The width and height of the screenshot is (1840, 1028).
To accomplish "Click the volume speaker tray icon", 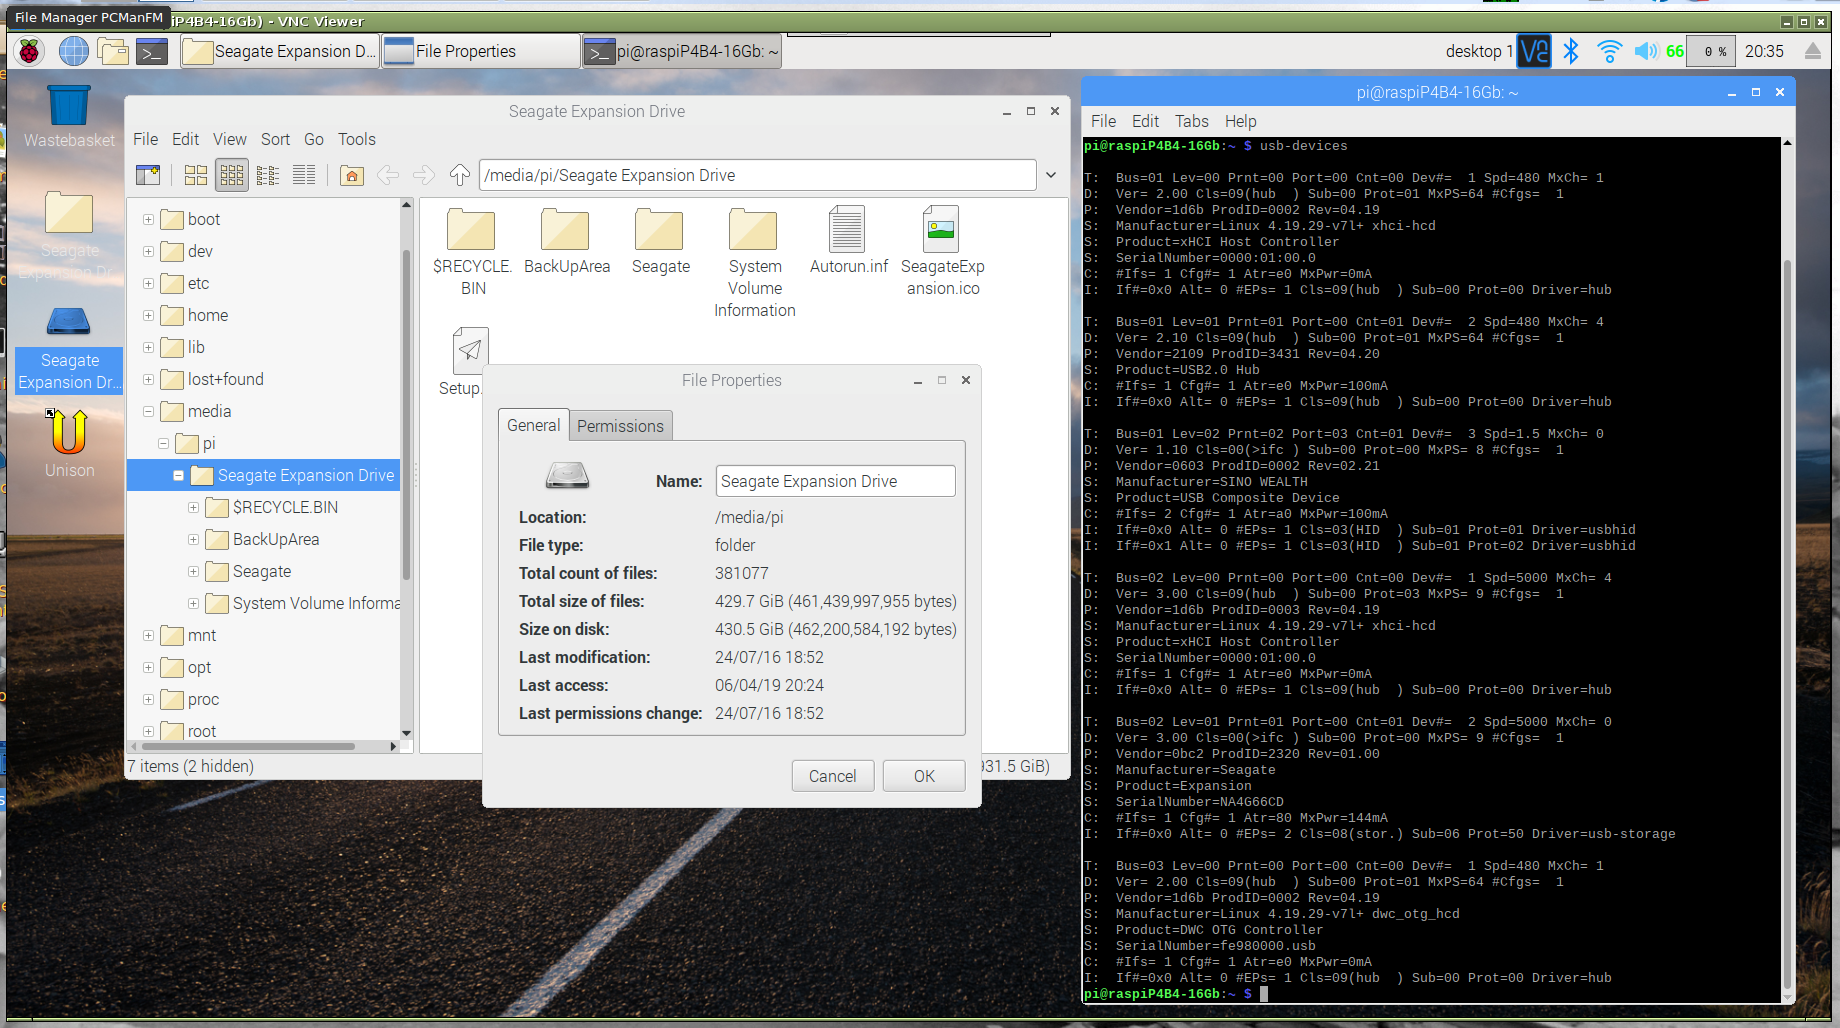I will (1645, 51).
